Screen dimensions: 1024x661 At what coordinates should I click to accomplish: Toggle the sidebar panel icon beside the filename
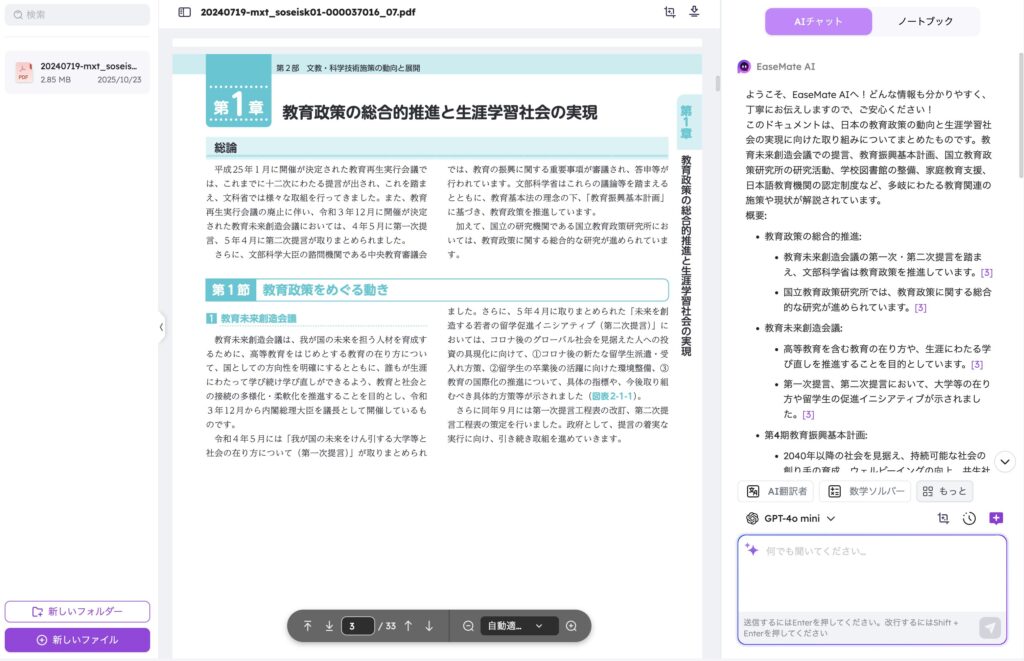184,13
